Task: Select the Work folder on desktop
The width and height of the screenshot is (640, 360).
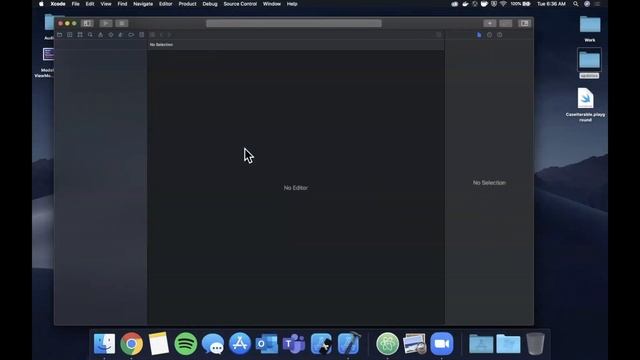Action: tap(590, 29)
